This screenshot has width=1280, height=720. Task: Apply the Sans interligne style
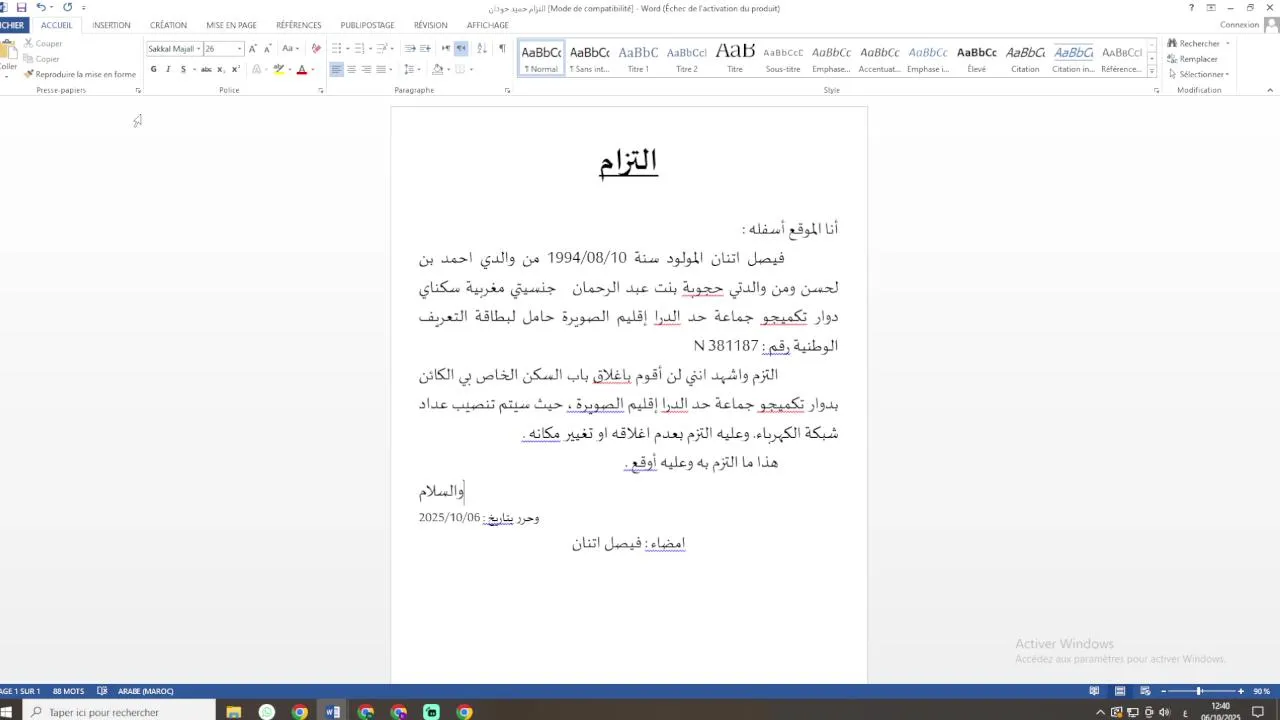coord(589,59)
